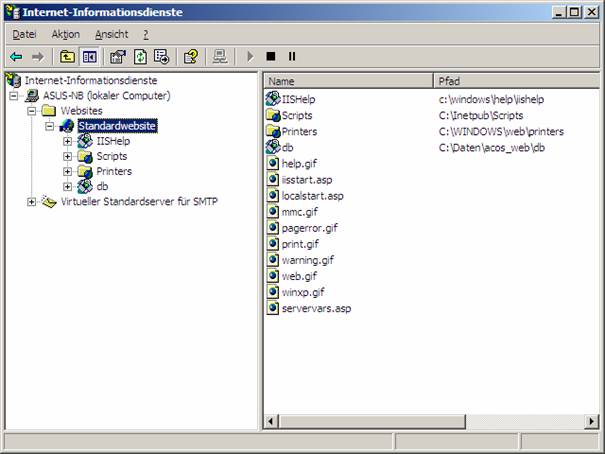Select print.gif in the file list
Viewport: 605px width, 454px height.
300,244
